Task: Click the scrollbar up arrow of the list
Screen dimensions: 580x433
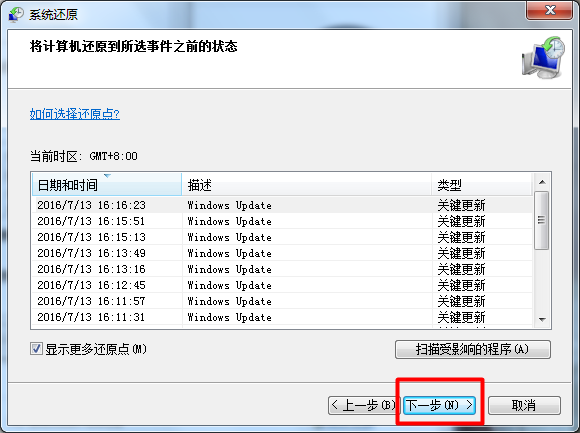Action: (542, 182)
